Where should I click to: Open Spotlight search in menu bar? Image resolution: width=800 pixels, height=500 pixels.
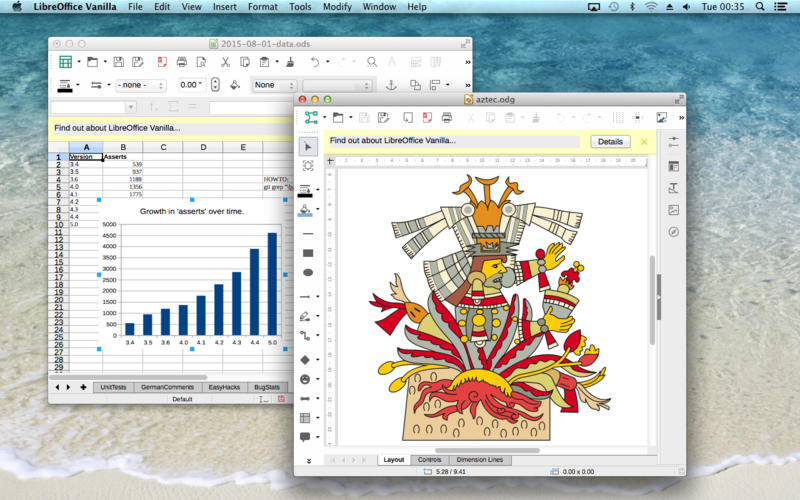click(x=760, y=7)
